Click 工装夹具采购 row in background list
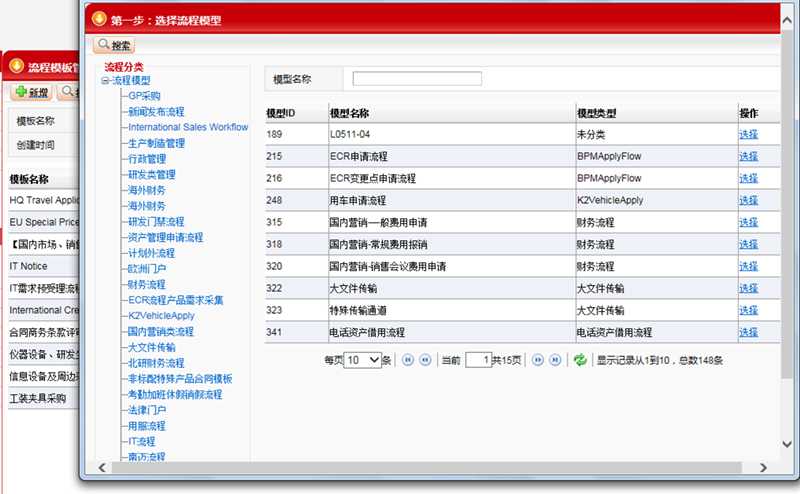The height and width of the screenshot is (494, 800). (x=44, y=398)
